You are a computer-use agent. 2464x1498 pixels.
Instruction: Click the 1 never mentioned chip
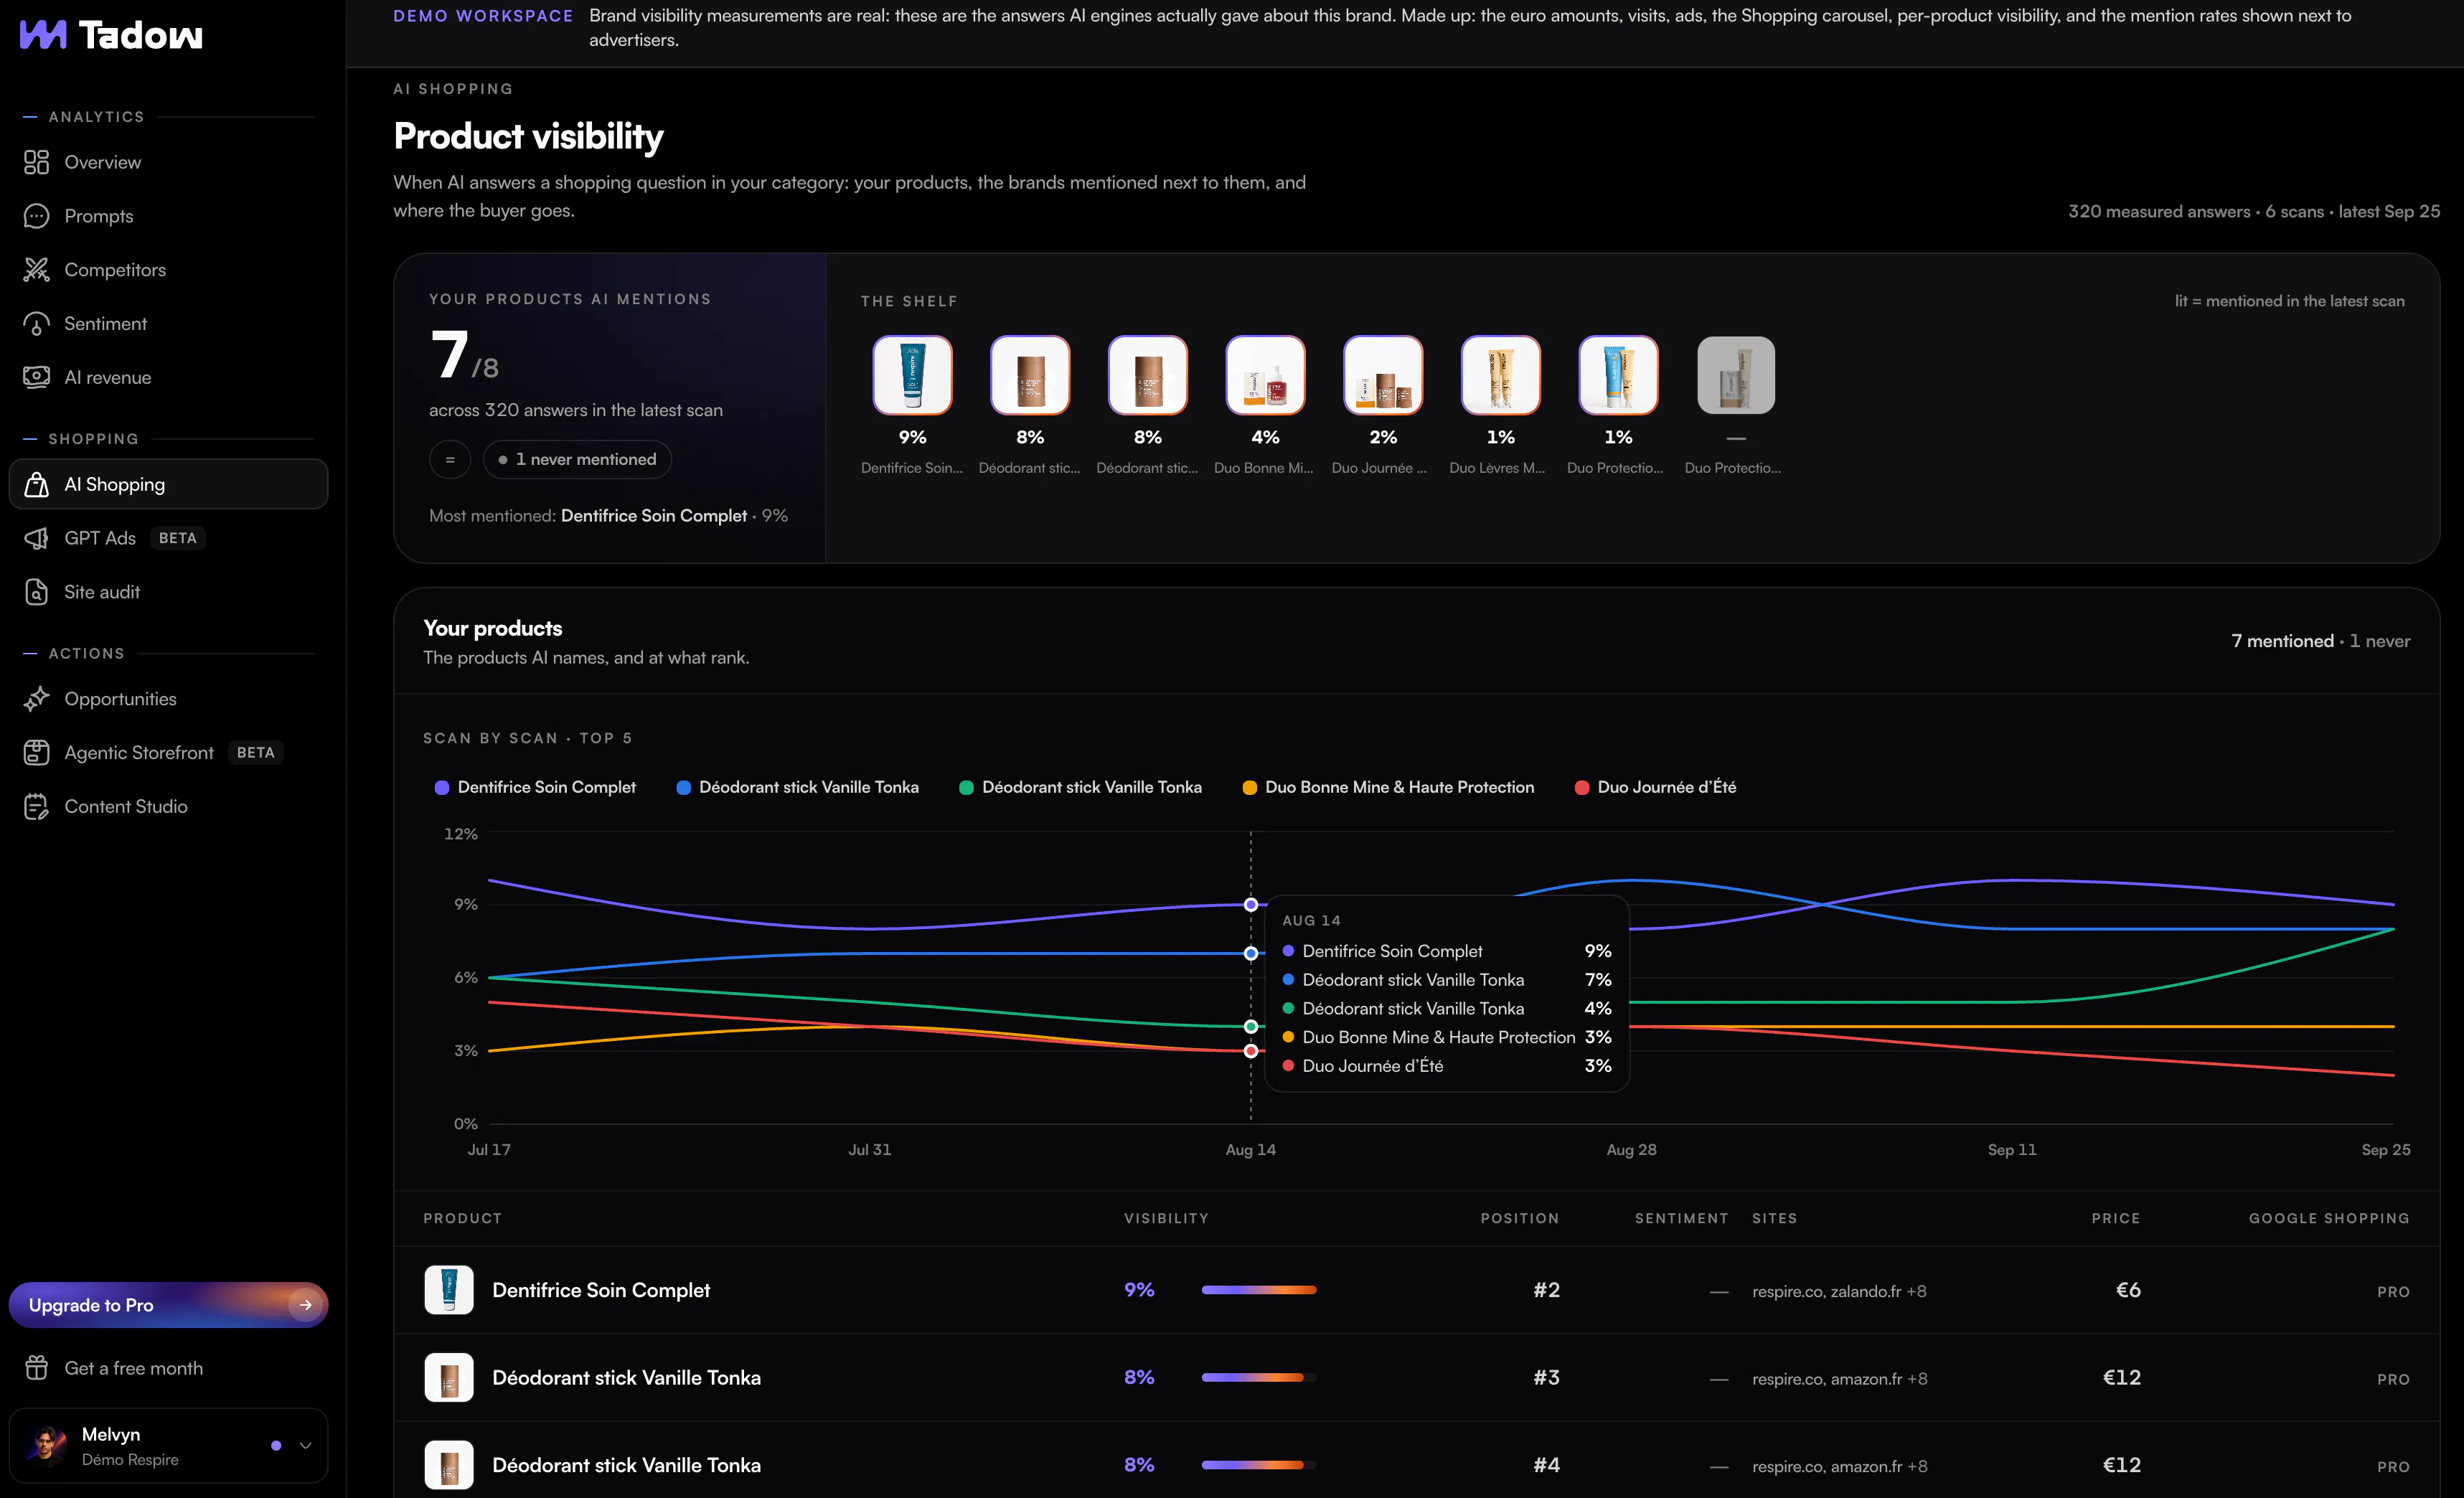coord(577,460)
